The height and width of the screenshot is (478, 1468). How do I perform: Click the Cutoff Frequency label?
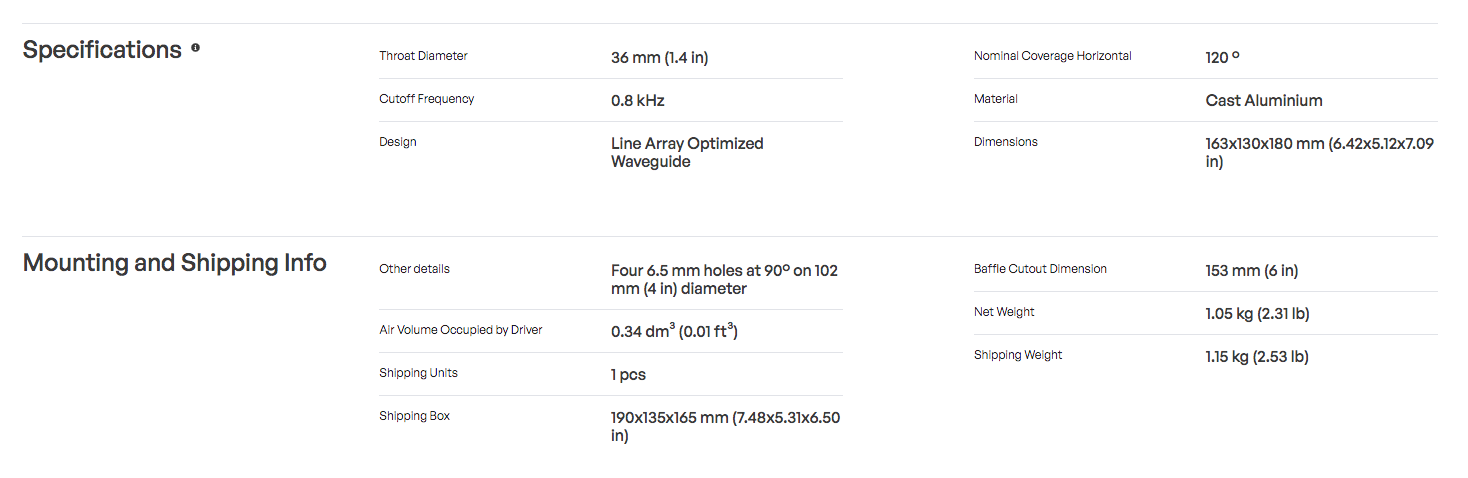[x=427, y=99]
